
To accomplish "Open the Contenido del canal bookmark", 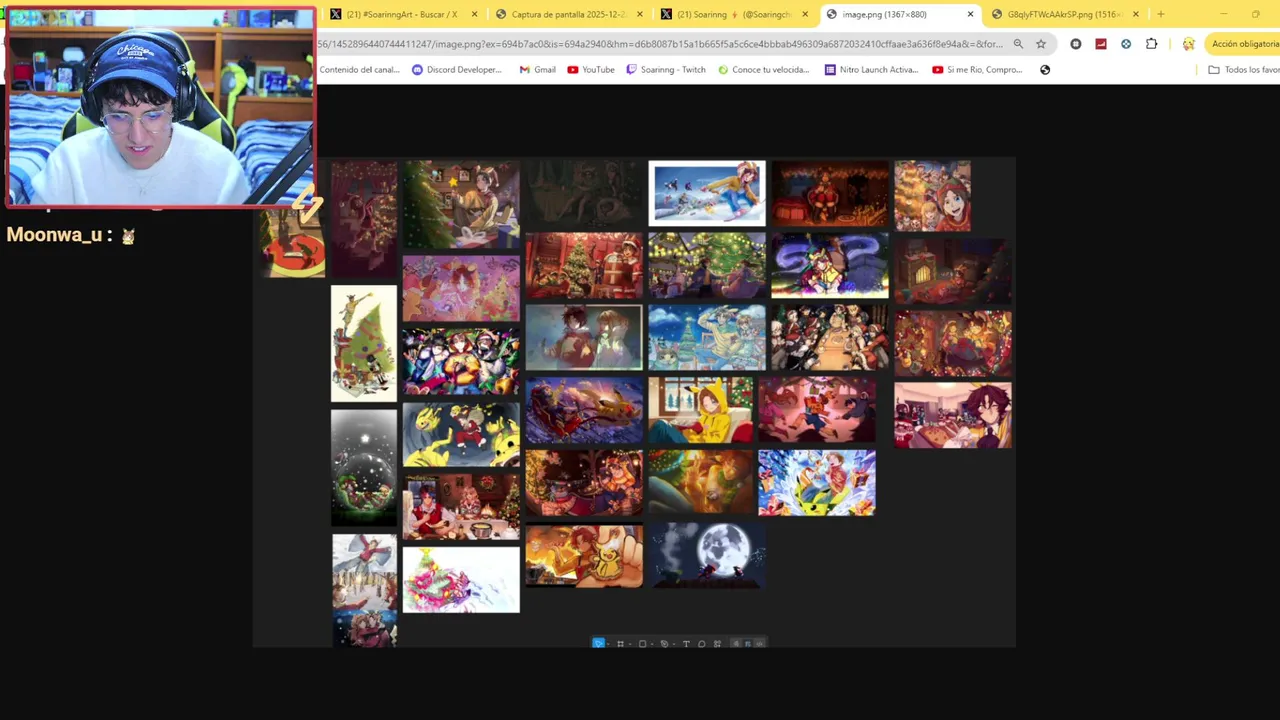I will (359, 70).
